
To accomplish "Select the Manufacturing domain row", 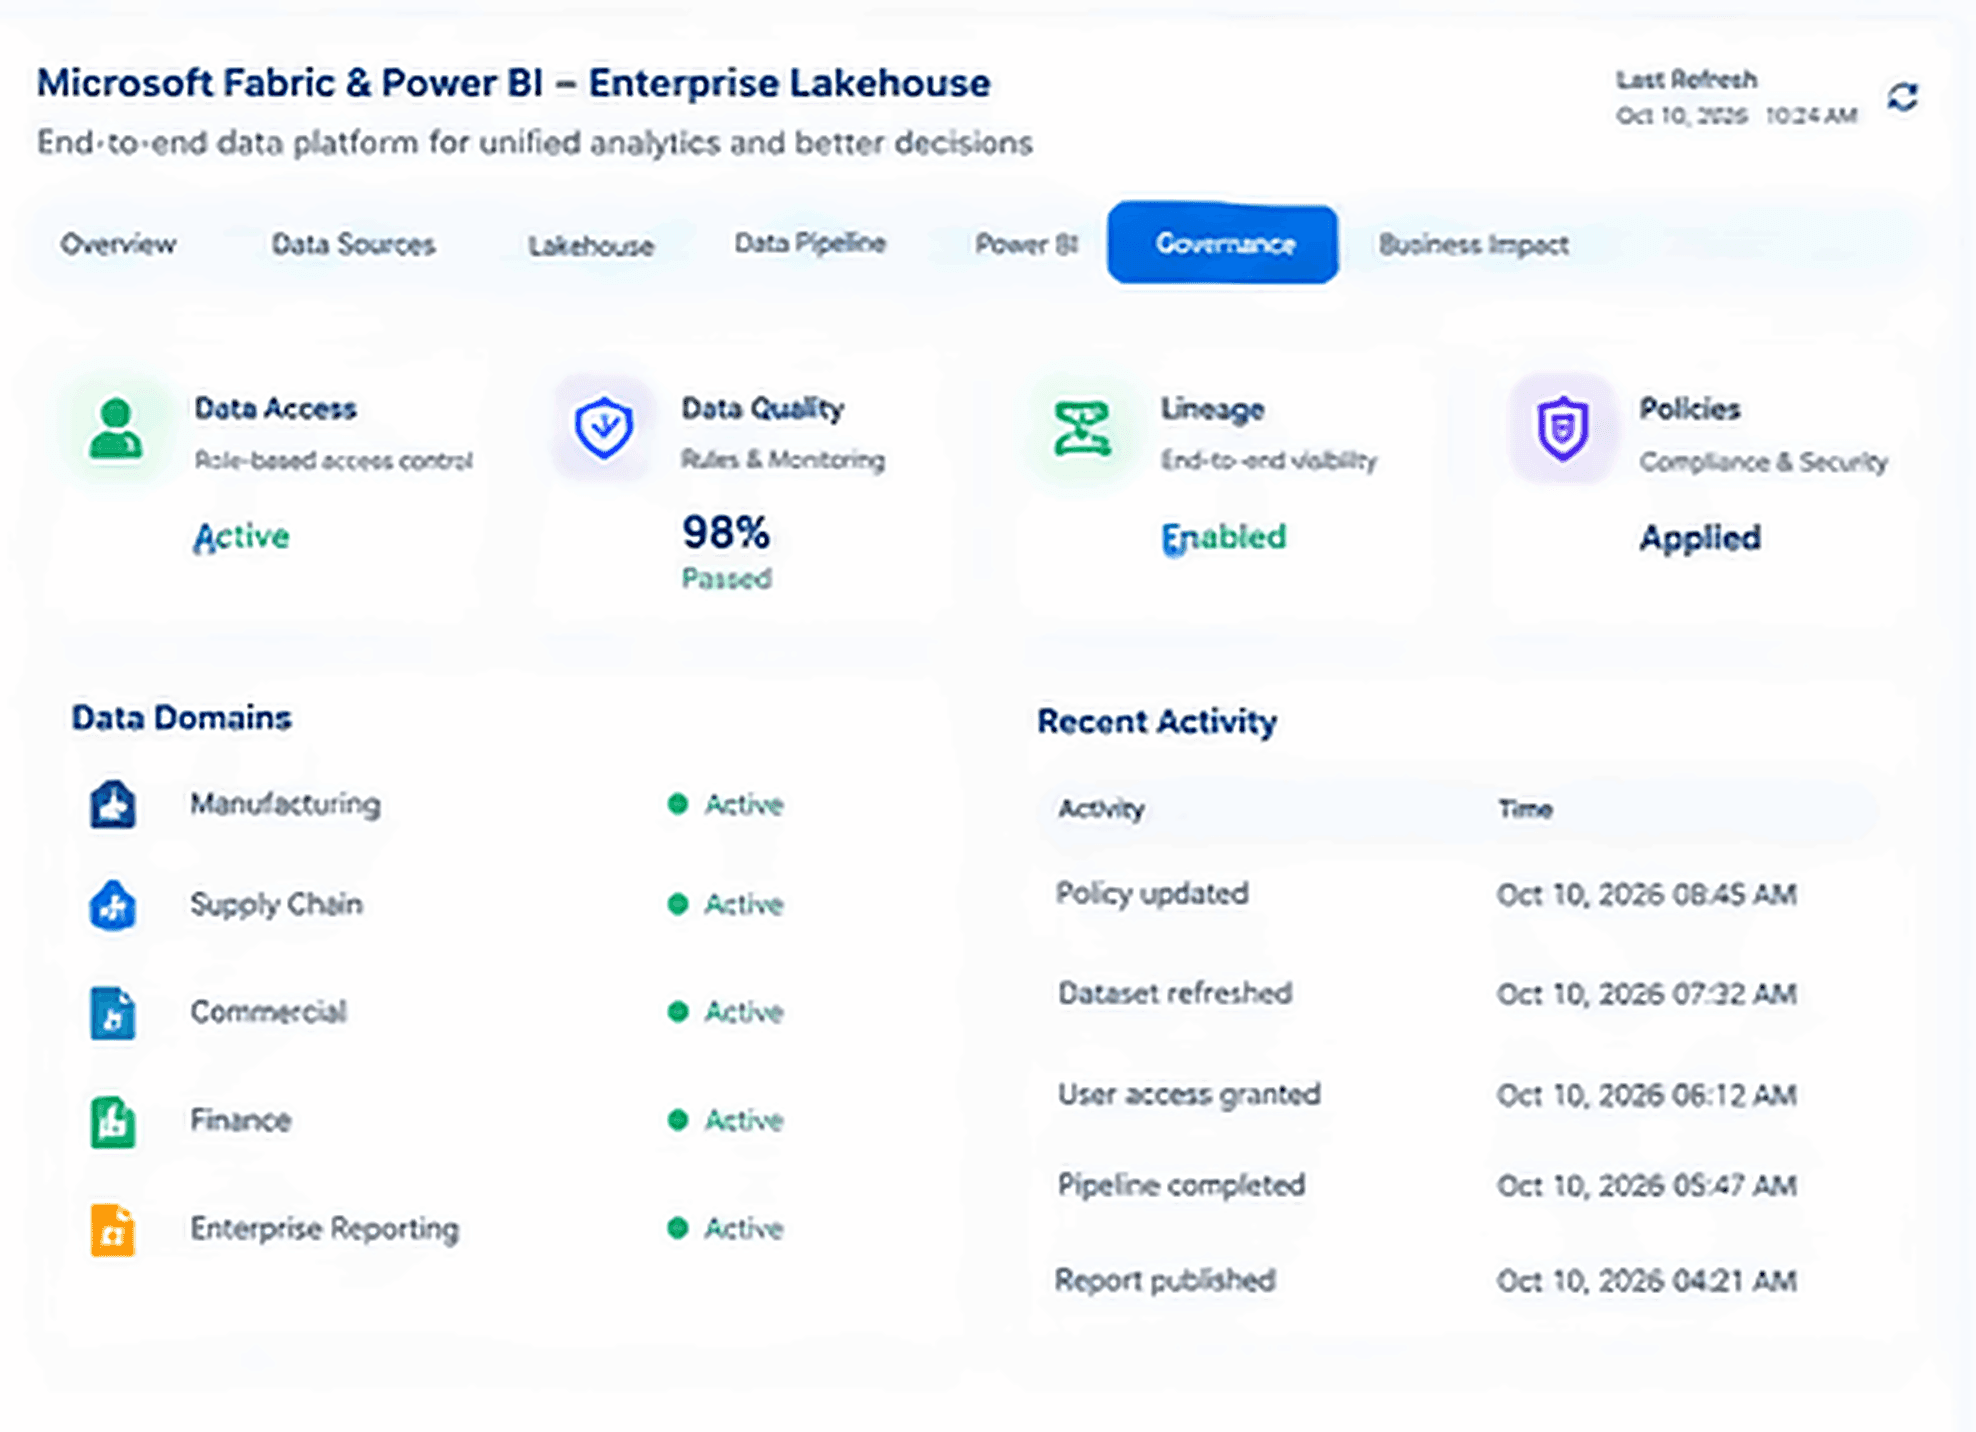I will pyautogui.click(x=437, y=804).
